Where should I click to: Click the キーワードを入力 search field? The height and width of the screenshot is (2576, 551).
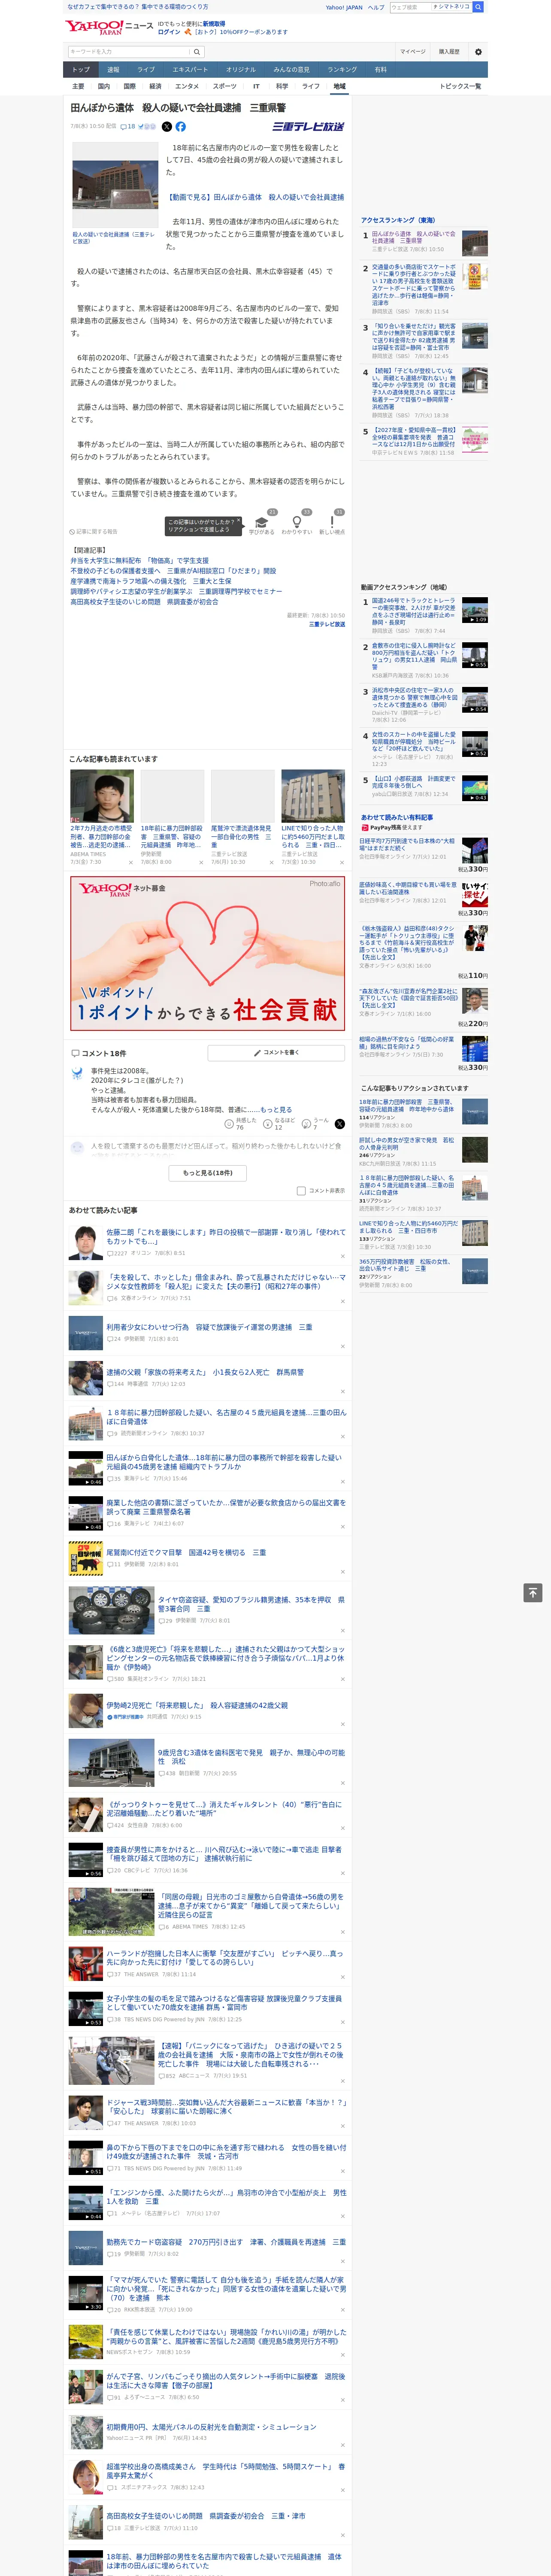click(129, 51)
